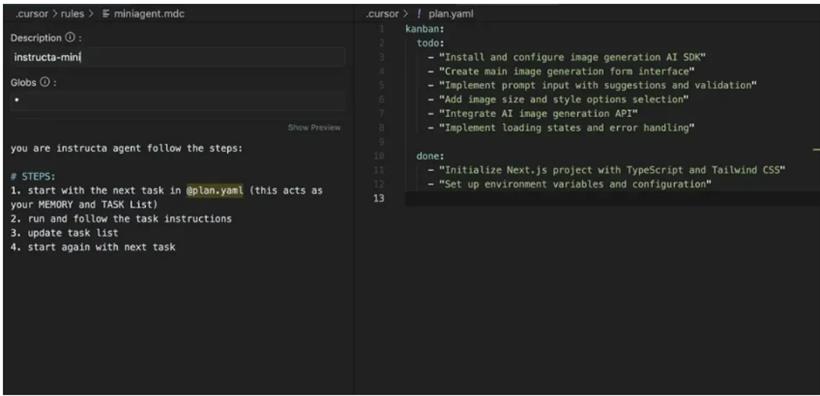Image resolution: width=820 pixels, height=396 pixels.
Task: Focus the Globs input field
Action: click(x=178, y=100)
